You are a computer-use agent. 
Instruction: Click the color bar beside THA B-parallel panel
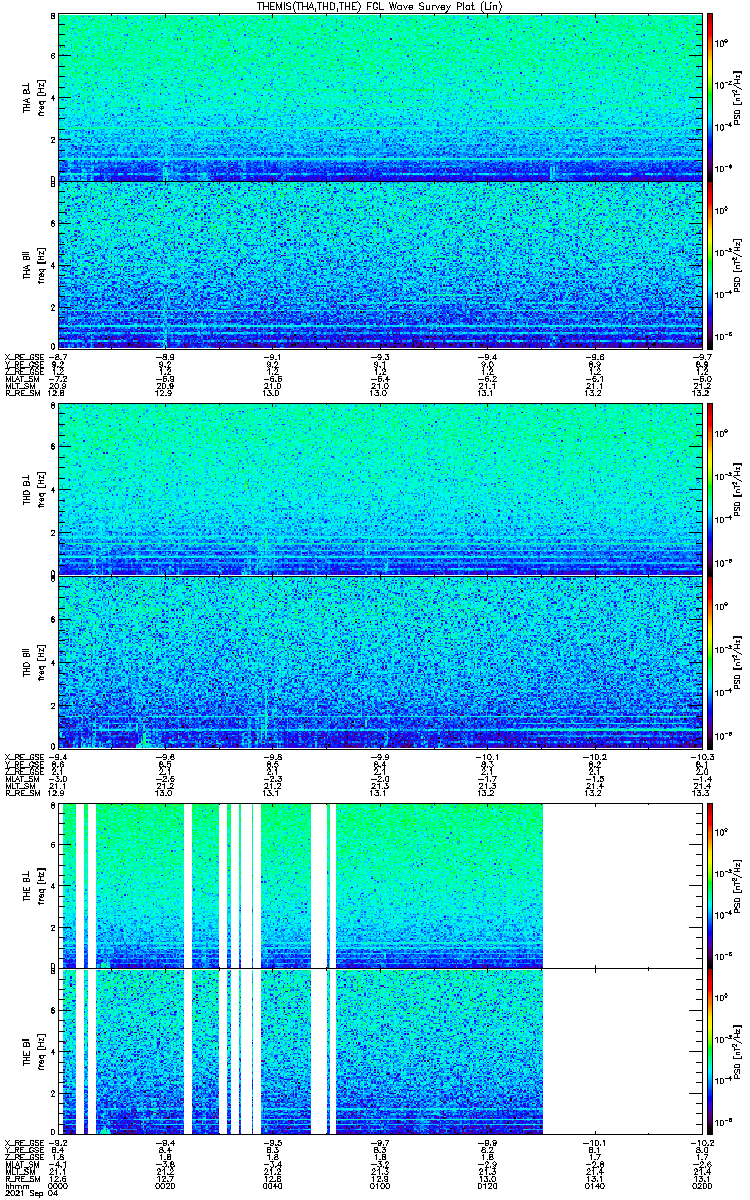point(709,264)
